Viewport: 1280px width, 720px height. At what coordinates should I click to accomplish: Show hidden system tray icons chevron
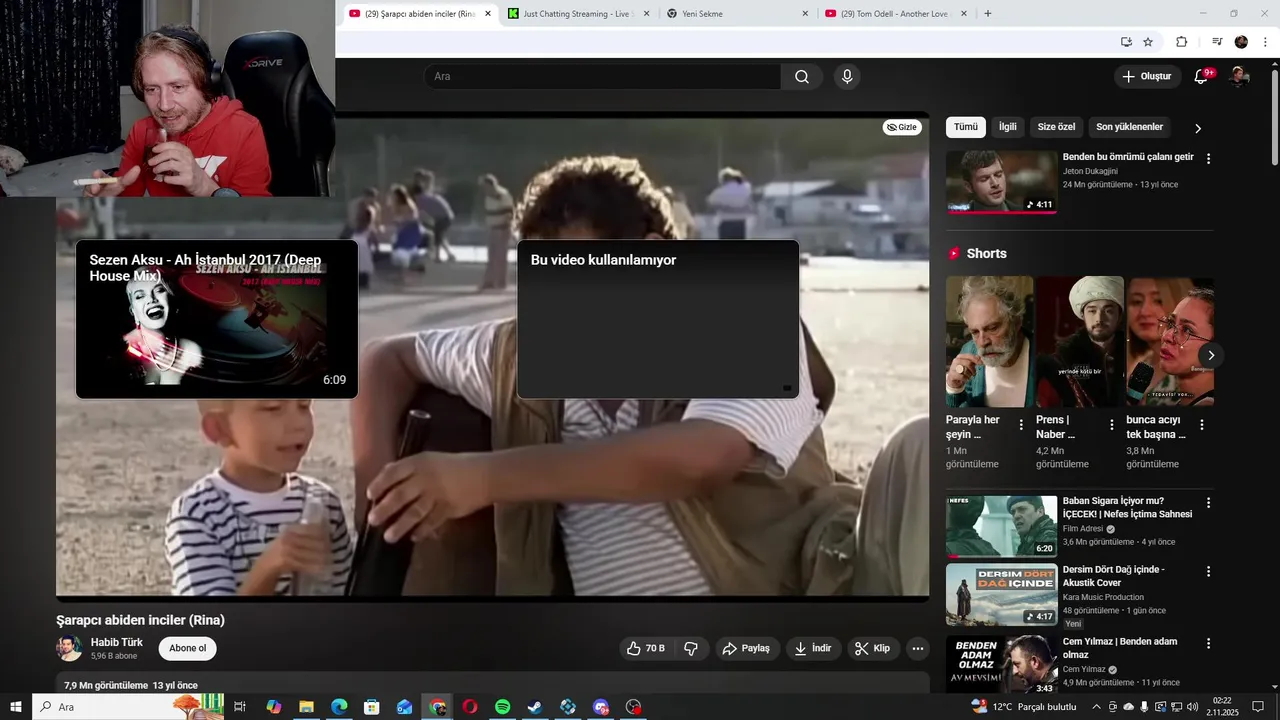point(1096,707)
